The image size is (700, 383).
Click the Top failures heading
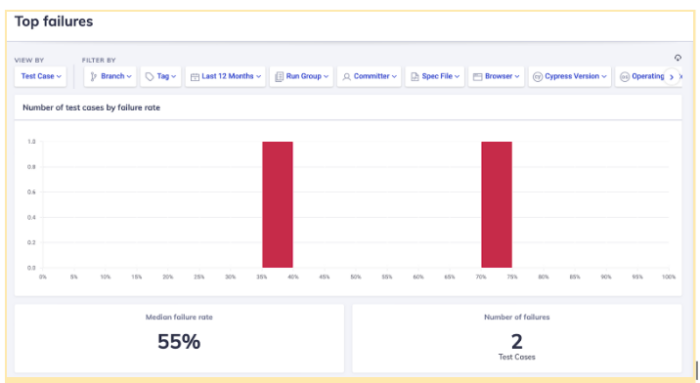coord(54,21)
